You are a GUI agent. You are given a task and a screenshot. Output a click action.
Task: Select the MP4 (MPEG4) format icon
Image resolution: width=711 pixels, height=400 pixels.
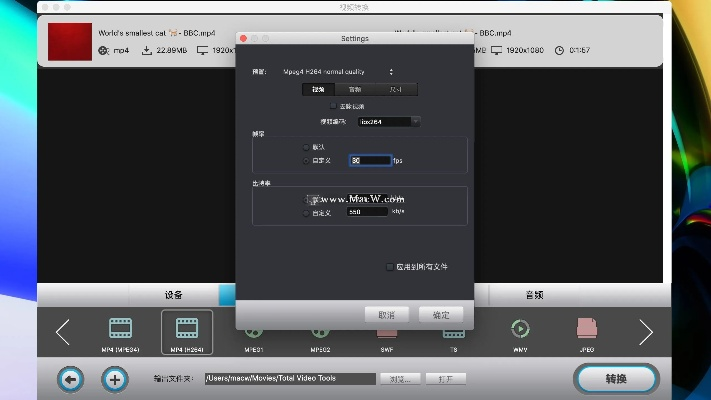tap(120, 331)
